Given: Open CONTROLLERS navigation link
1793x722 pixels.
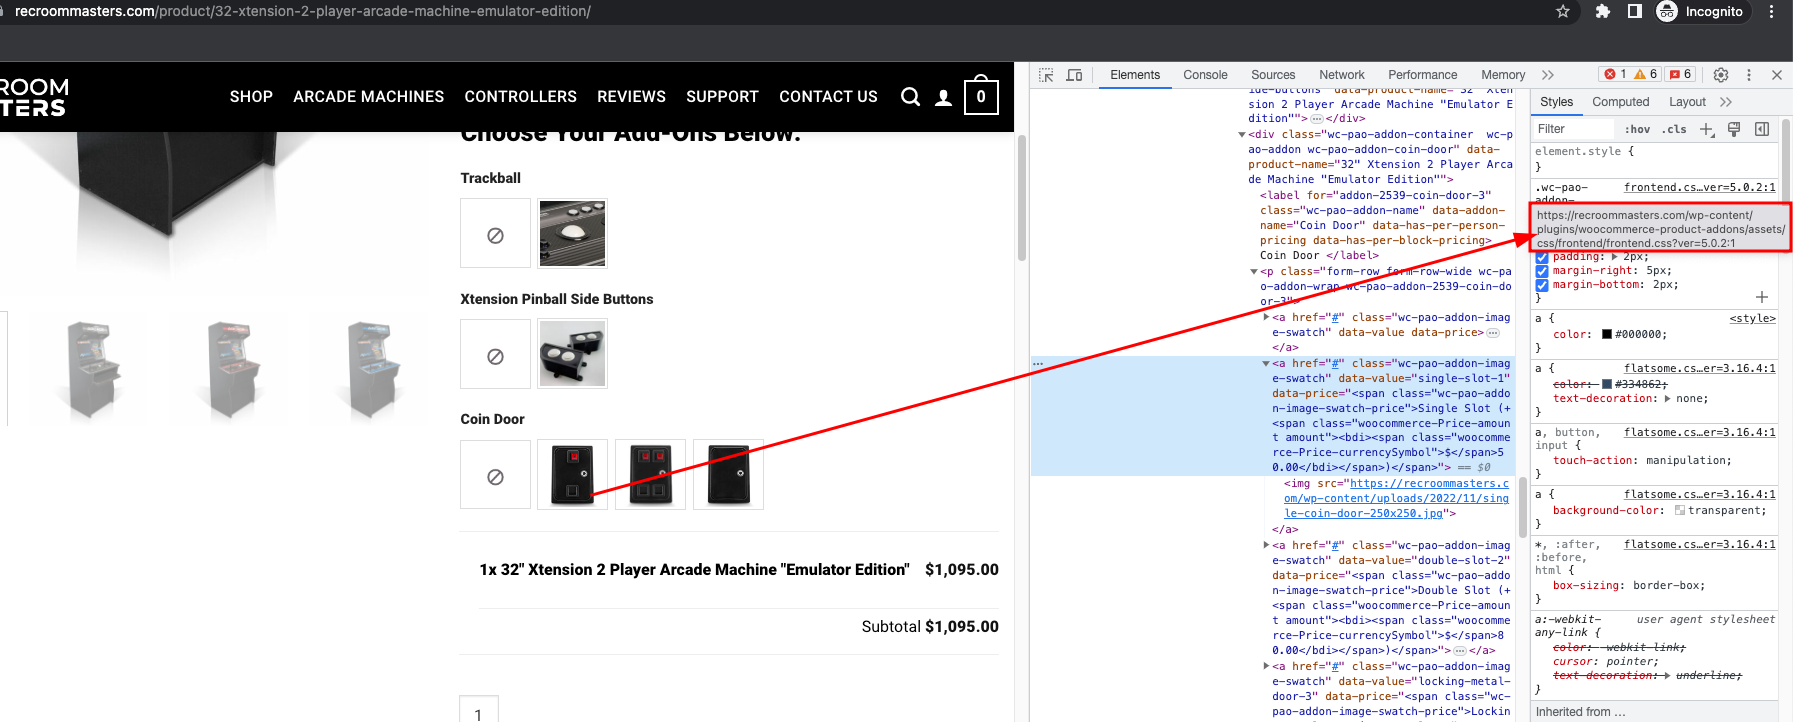Looking at the screenshot, I should pos(521,97).
